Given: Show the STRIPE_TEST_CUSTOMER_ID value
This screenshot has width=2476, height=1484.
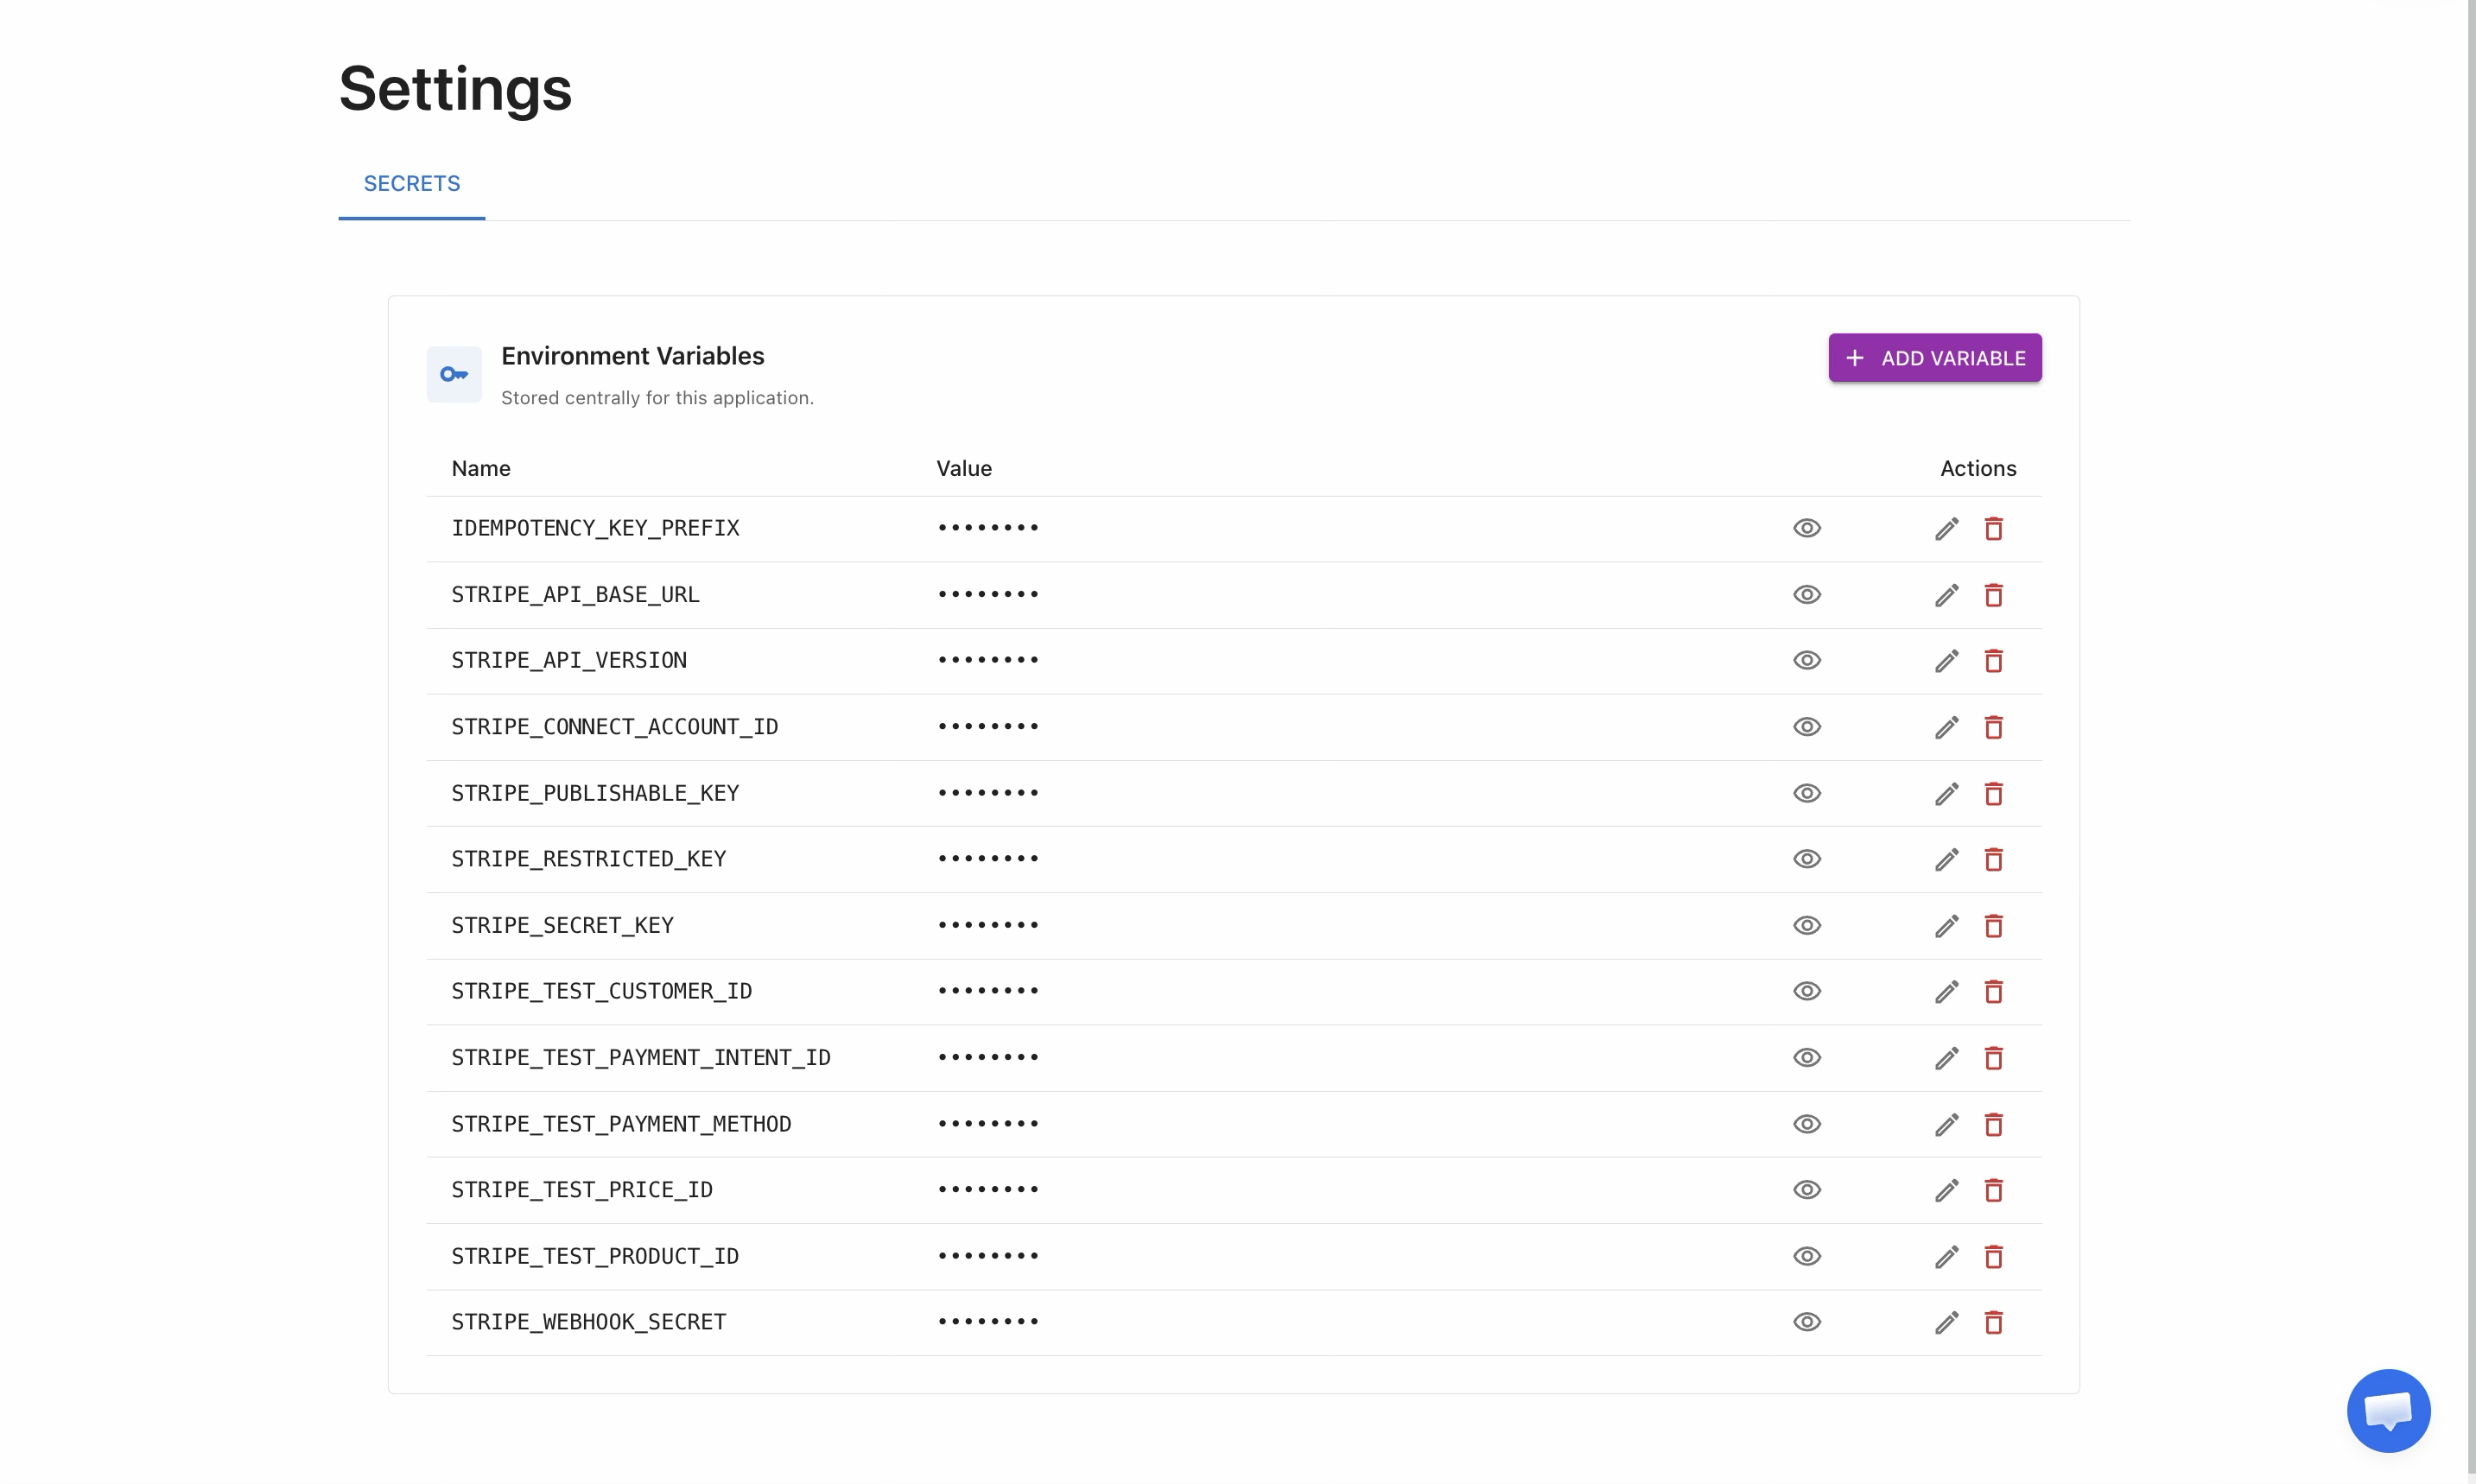Looking at the screenshot, I should 1806,991.
